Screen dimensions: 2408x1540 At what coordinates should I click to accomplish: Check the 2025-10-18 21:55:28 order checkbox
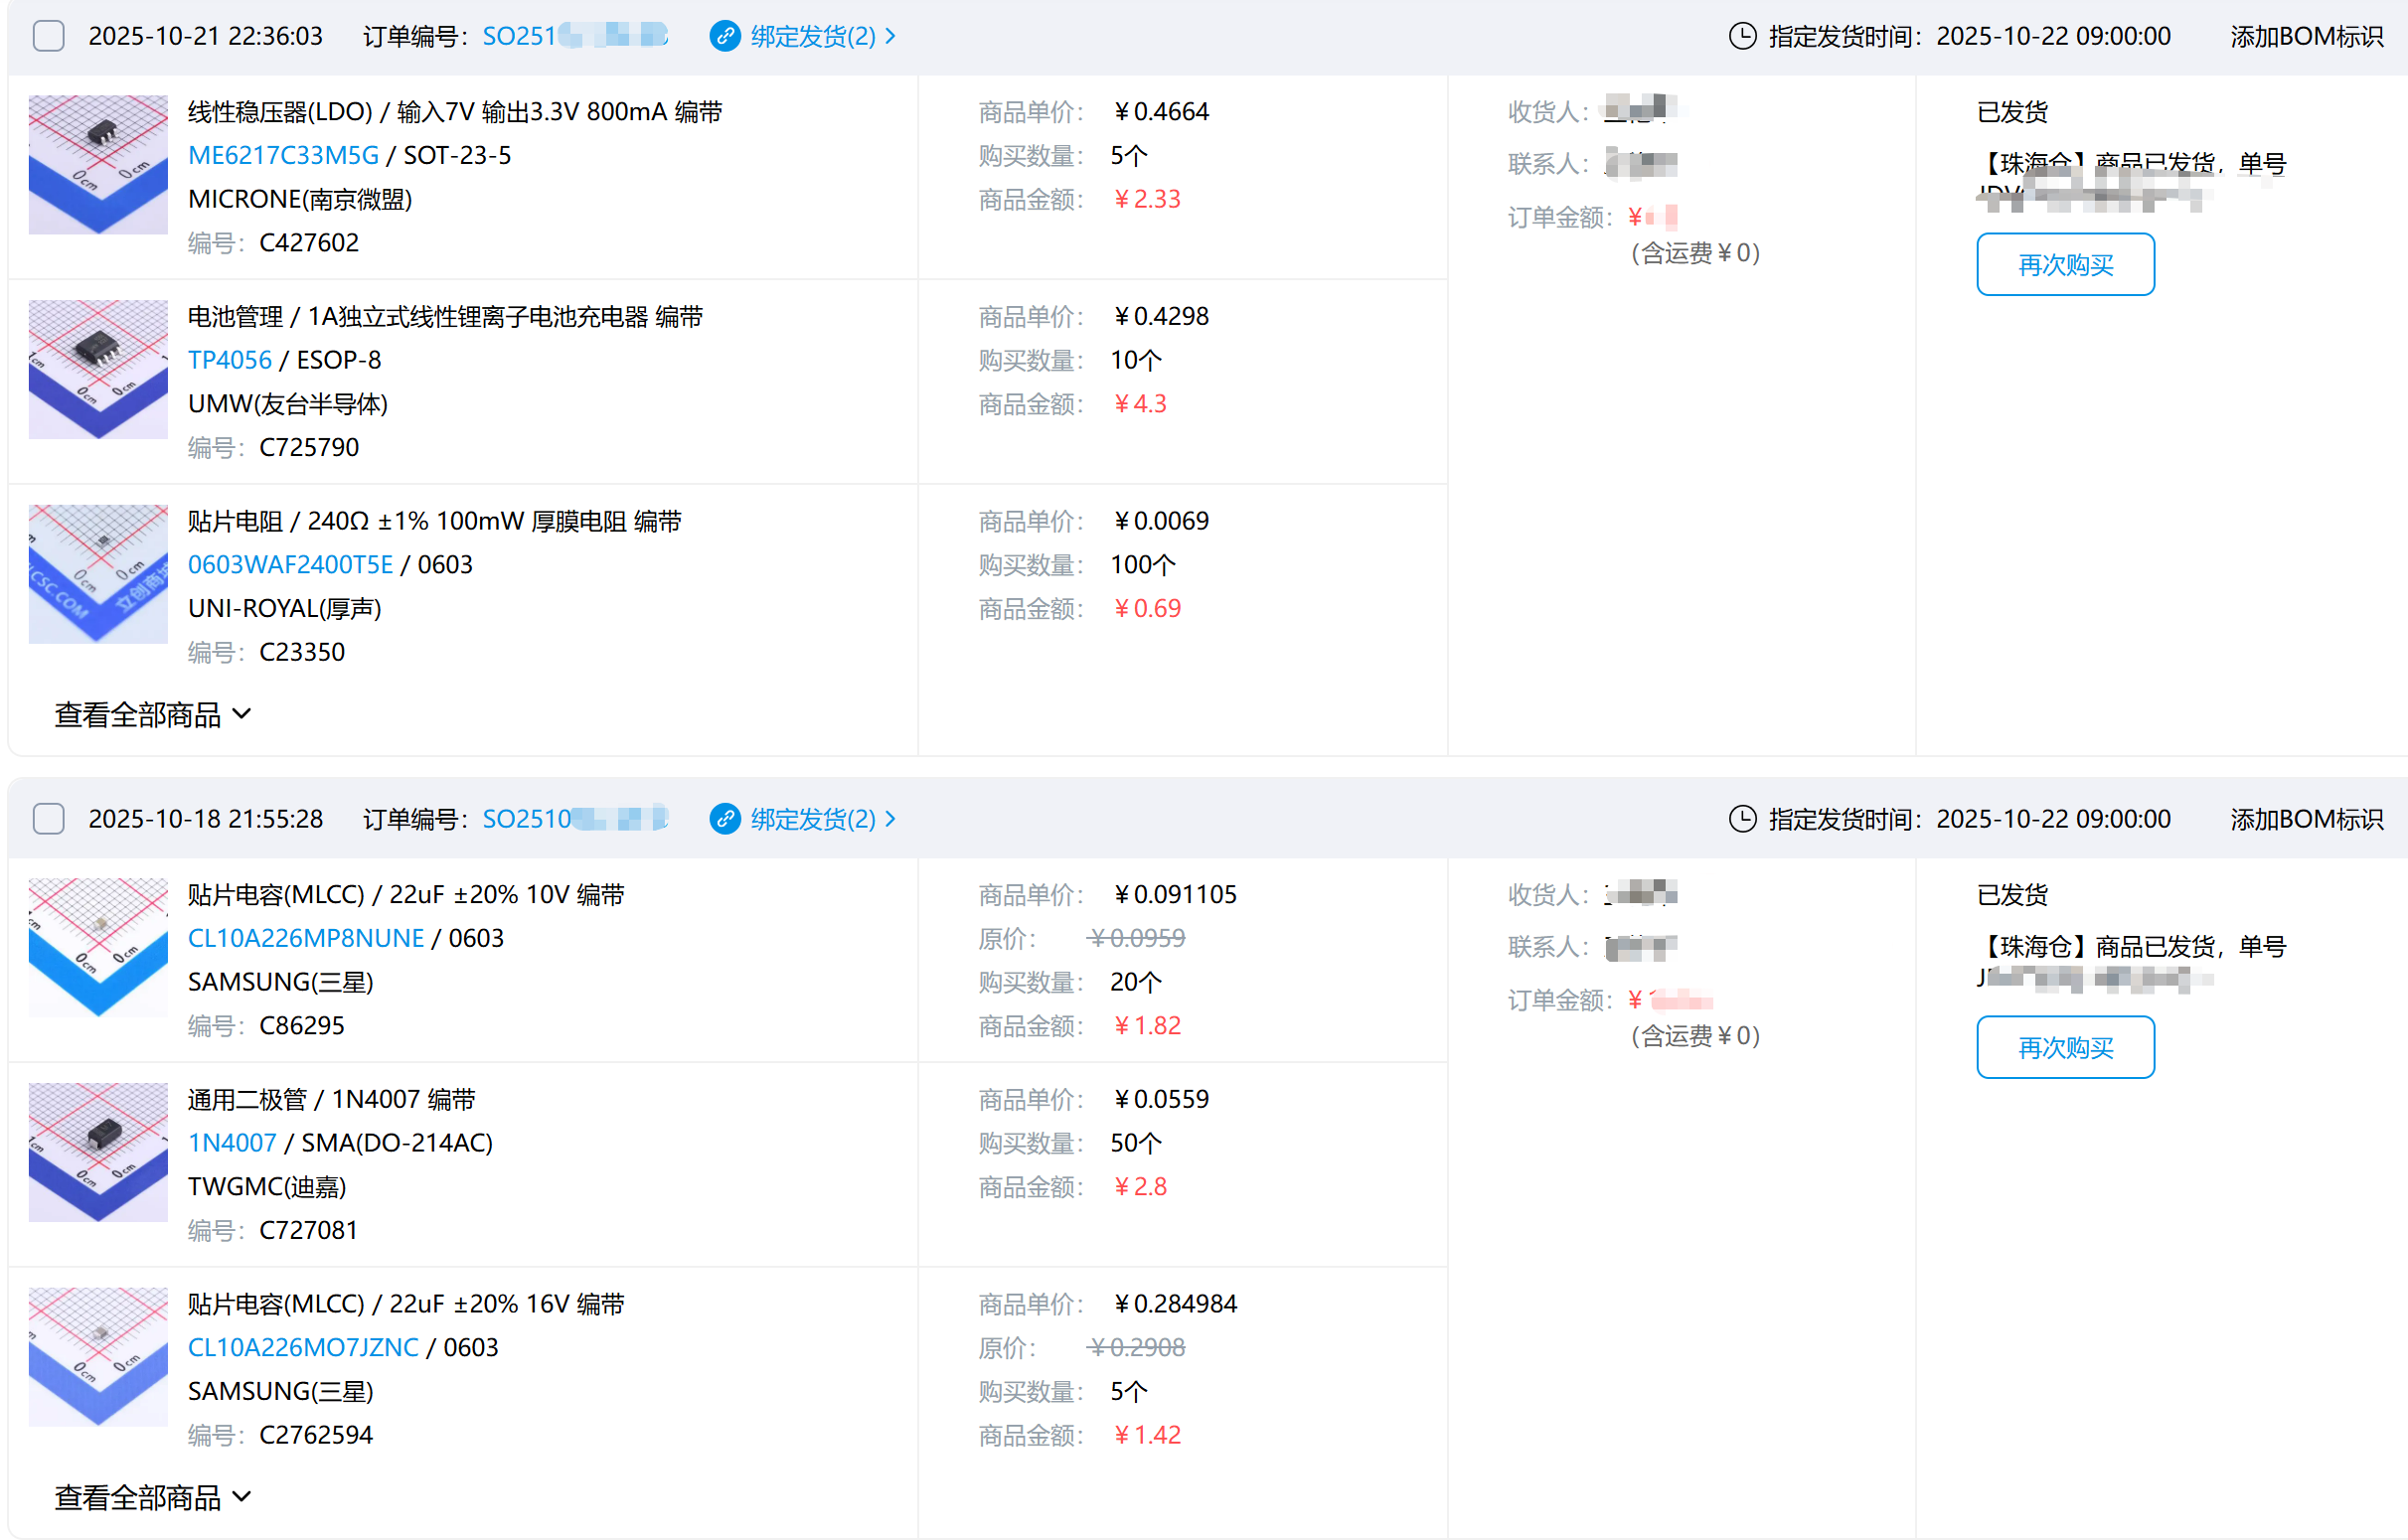pyautogui.click(x=48, y=819)
